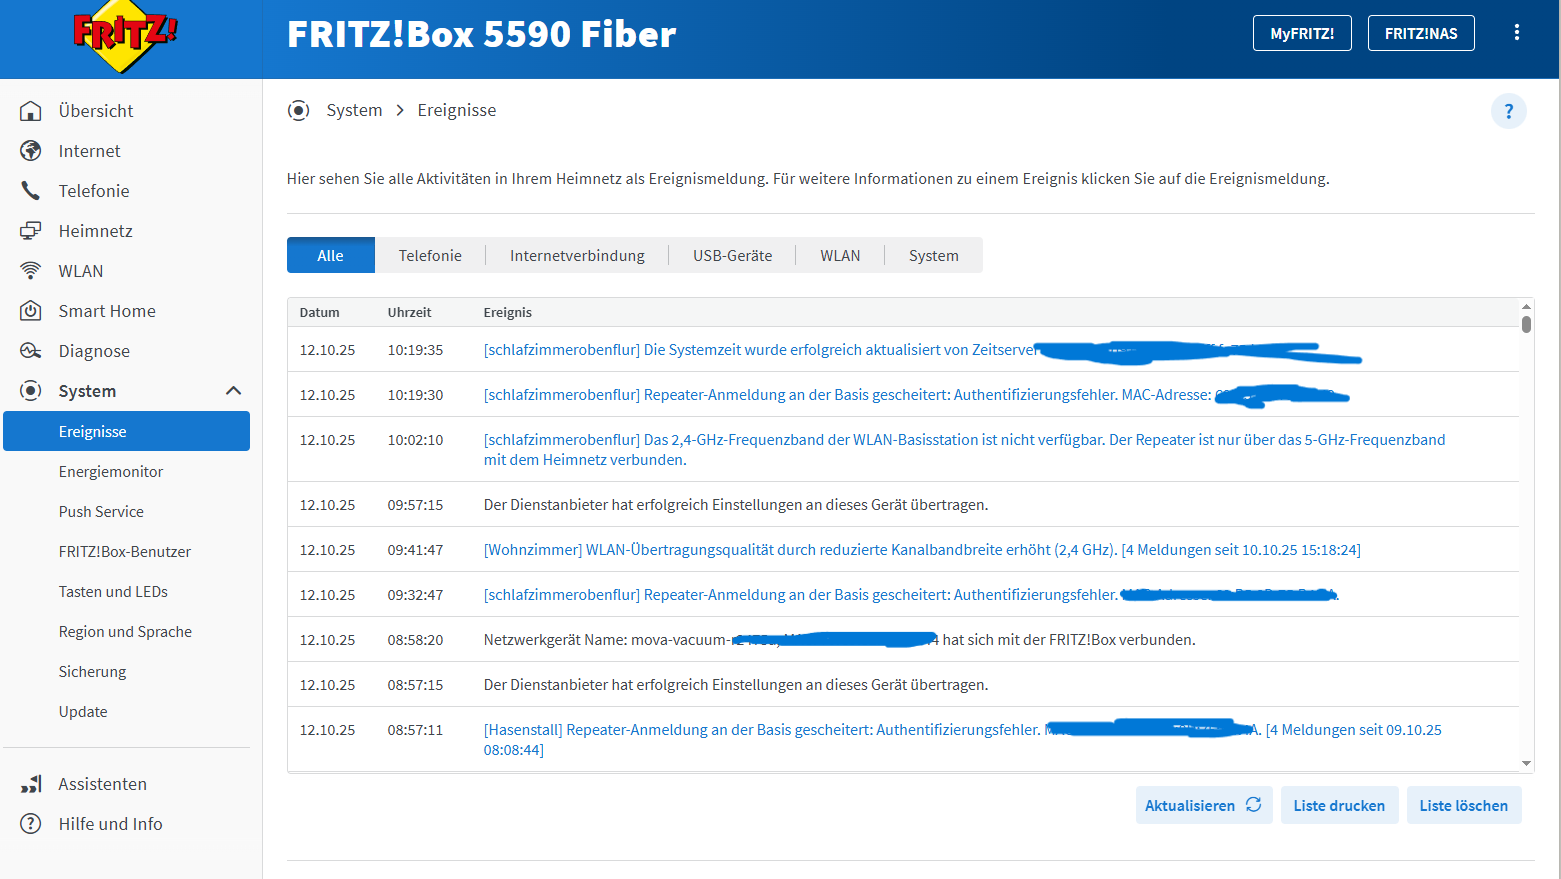This screenshot has height=879, width=1561.
Task: Select Ereignisse submenu item
Action: tap(126, 431)
